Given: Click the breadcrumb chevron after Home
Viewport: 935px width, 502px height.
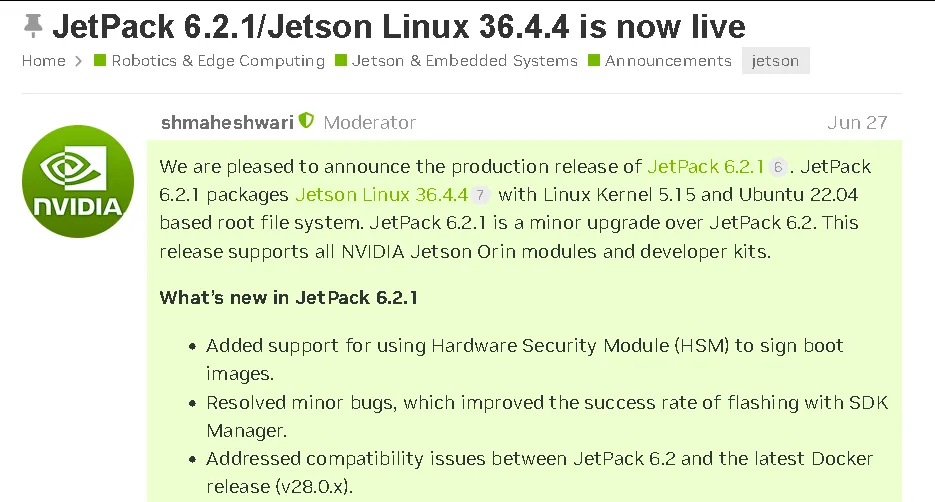Looking at the screenshot, I should point(78,61).
